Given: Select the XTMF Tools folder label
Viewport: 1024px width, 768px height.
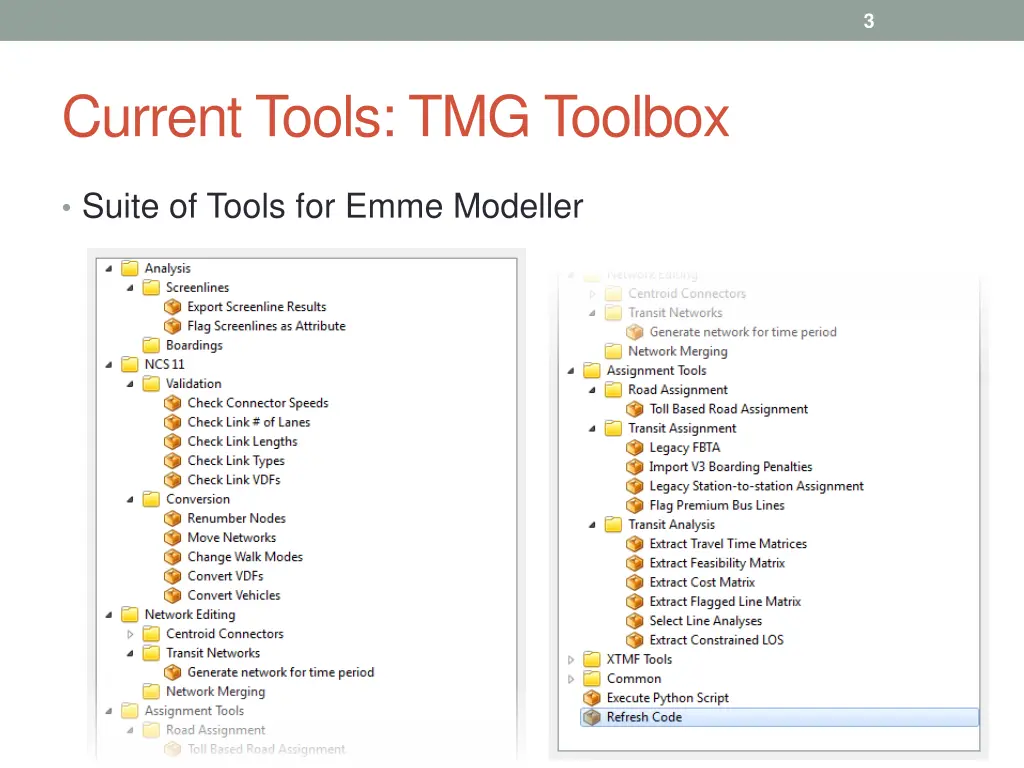Looking at the screenshot, I should click(639, 660).
